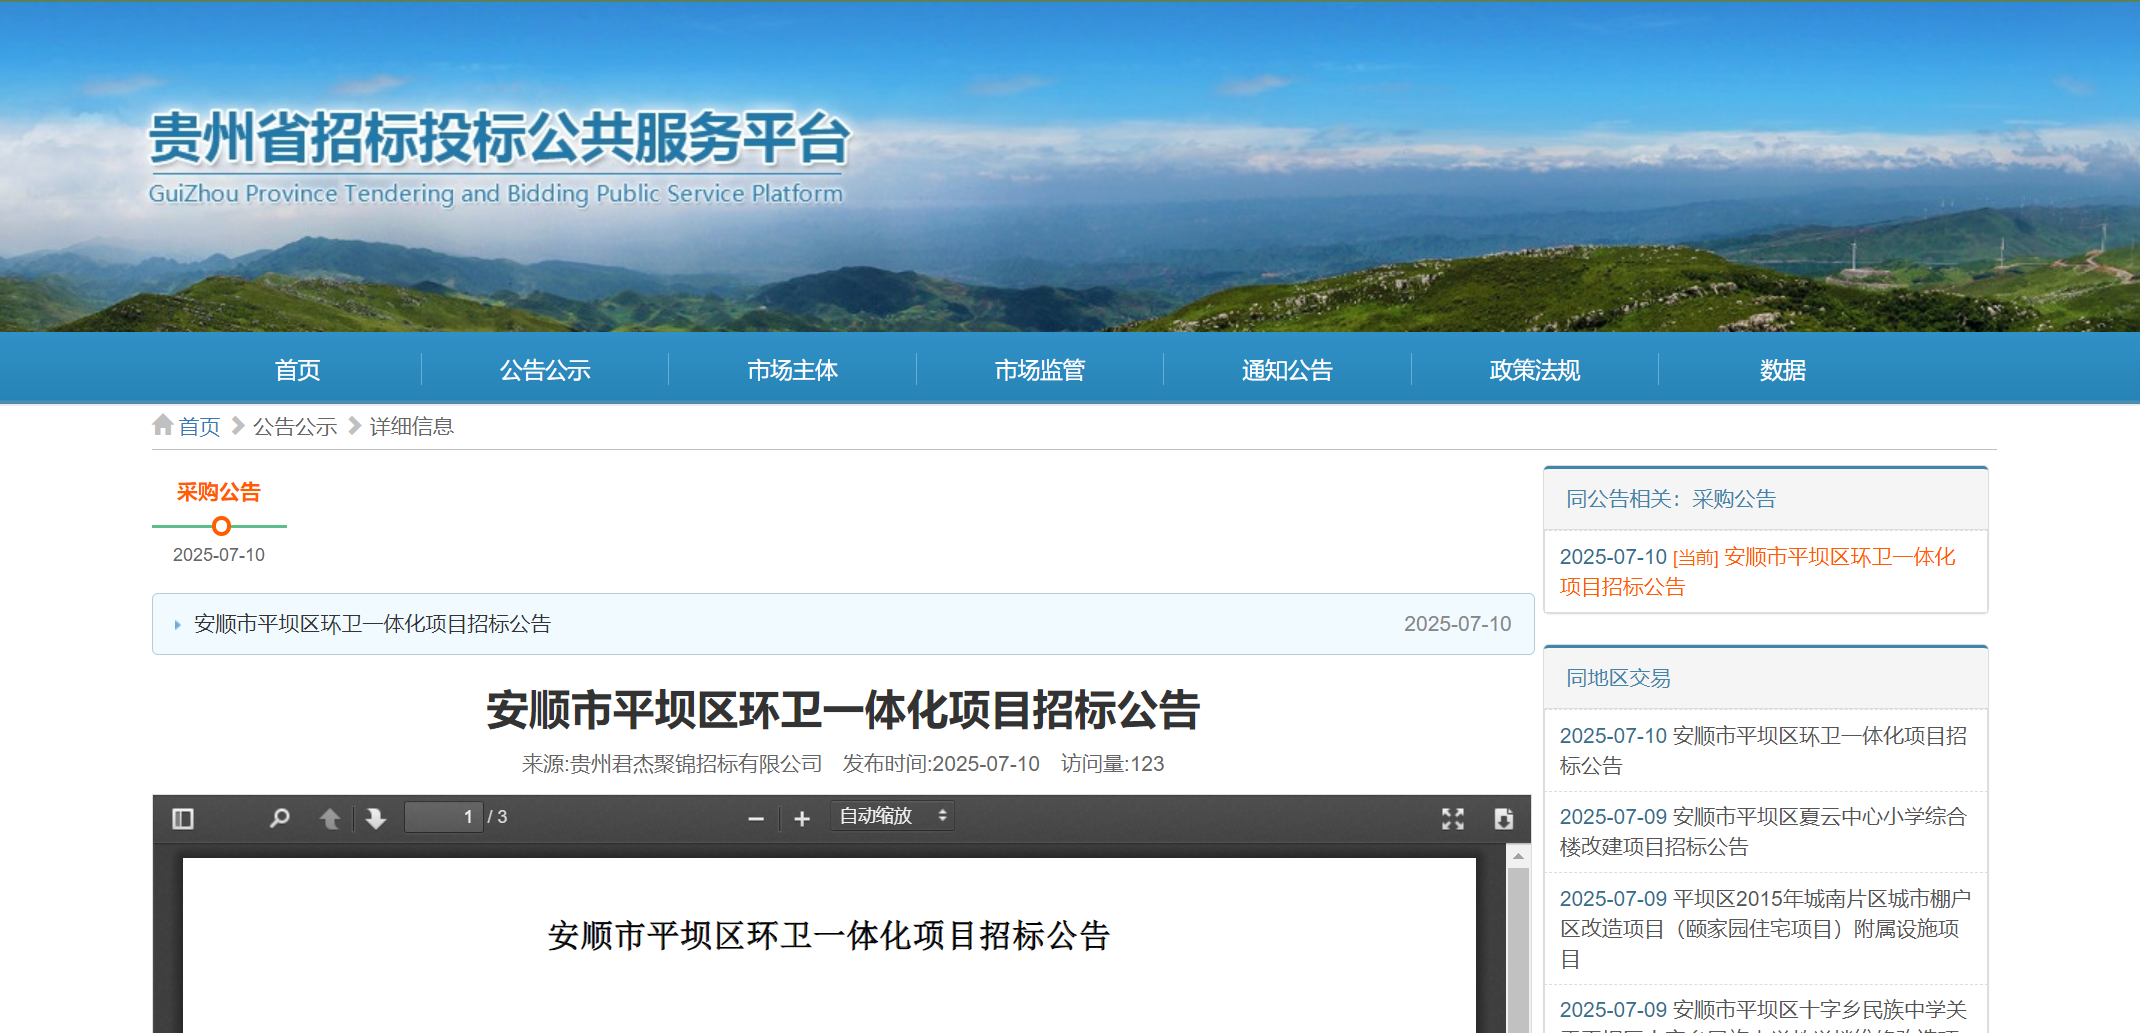The height and width of the screenshot is (1033, 2140).
Task: Open 市场监管 in the navigation bar
Action: [x=1040, y=370]
